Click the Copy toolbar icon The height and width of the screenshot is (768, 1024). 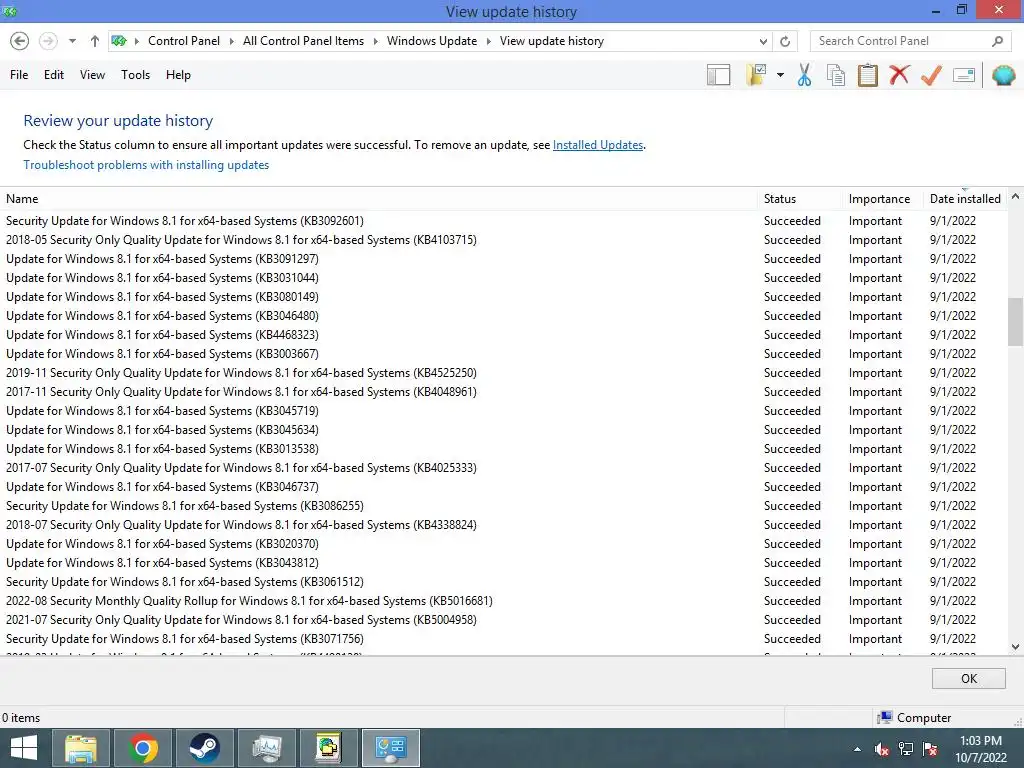pyautogui.click(x=835, y=75)
